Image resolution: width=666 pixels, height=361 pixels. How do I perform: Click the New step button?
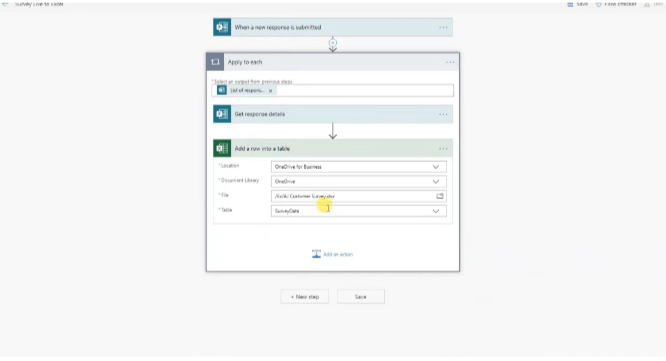[305, 297]
